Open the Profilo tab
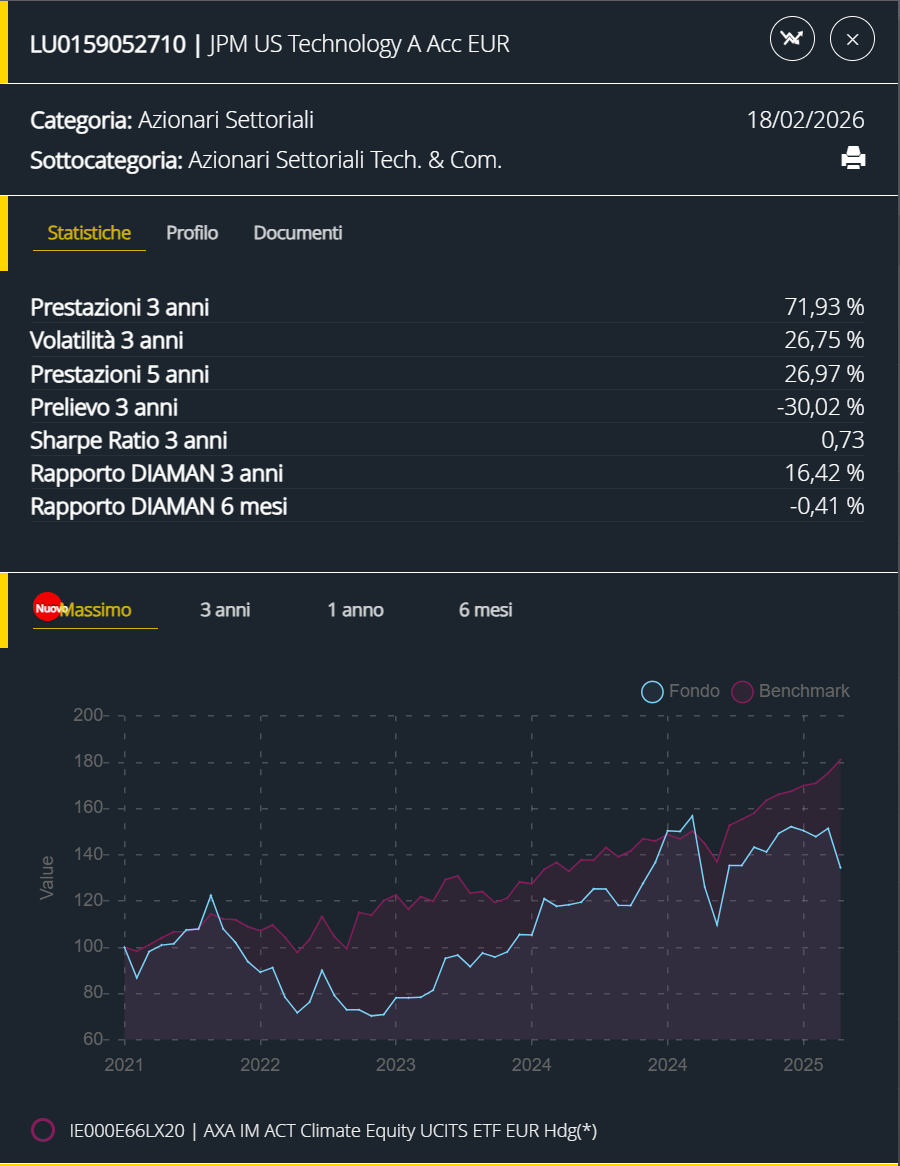This screenshot has width=900, height=1166. pyautogui.click(x=192, y=233)
